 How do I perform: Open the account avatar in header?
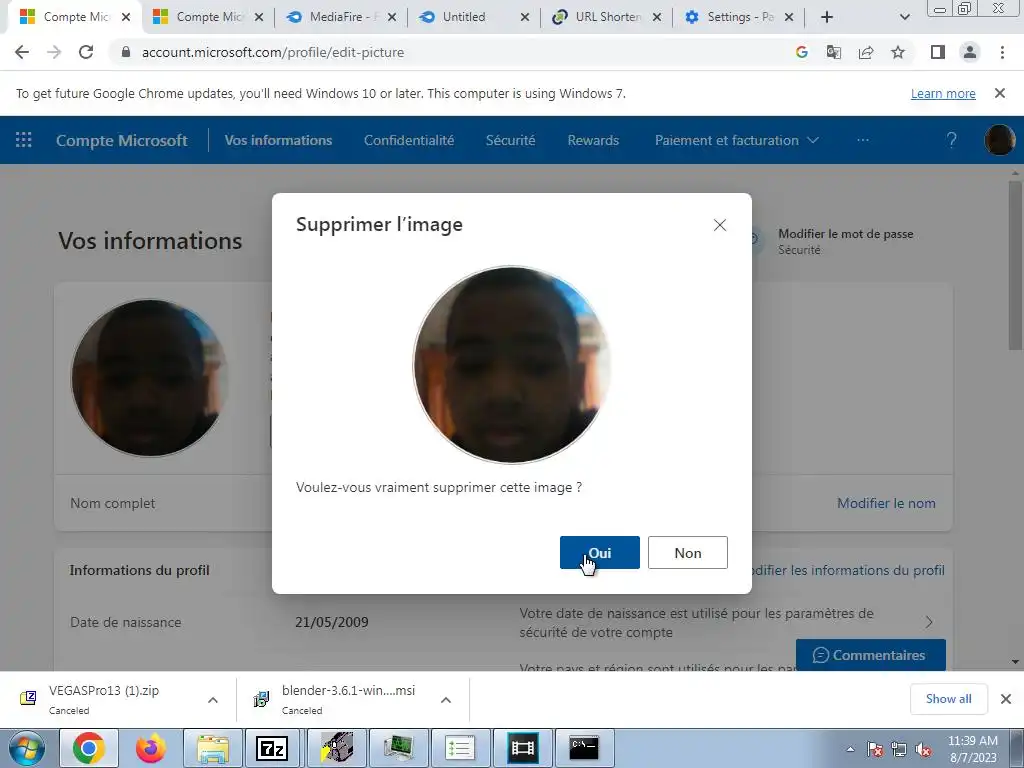pyautogui.click(x=999, y=140)
